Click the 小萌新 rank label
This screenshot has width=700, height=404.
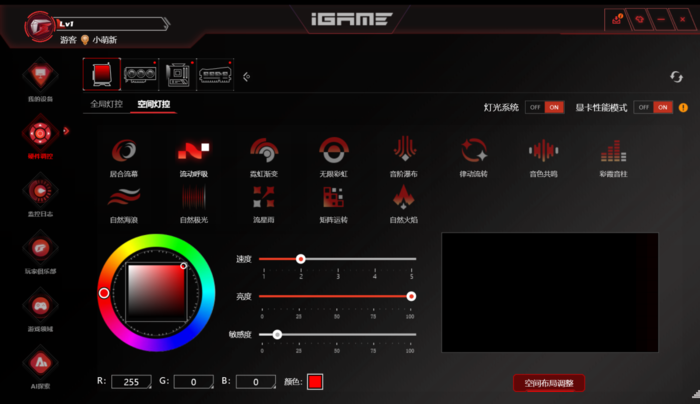(104, 40)
